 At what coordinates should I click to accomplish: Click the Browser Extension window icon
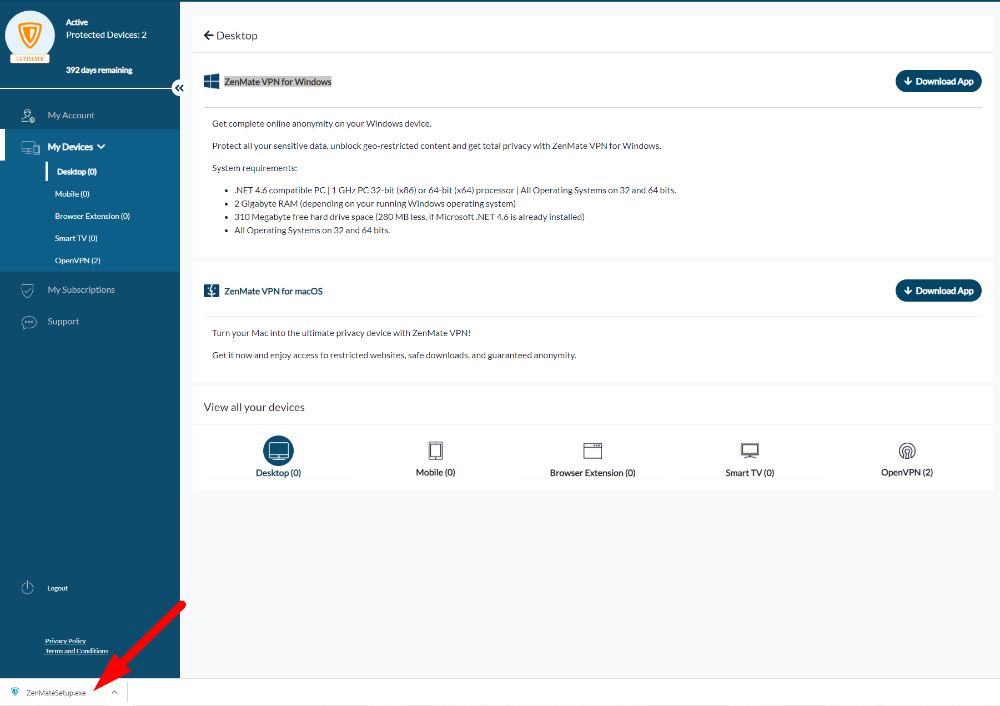pyautogui.click(x=592, y=450)
